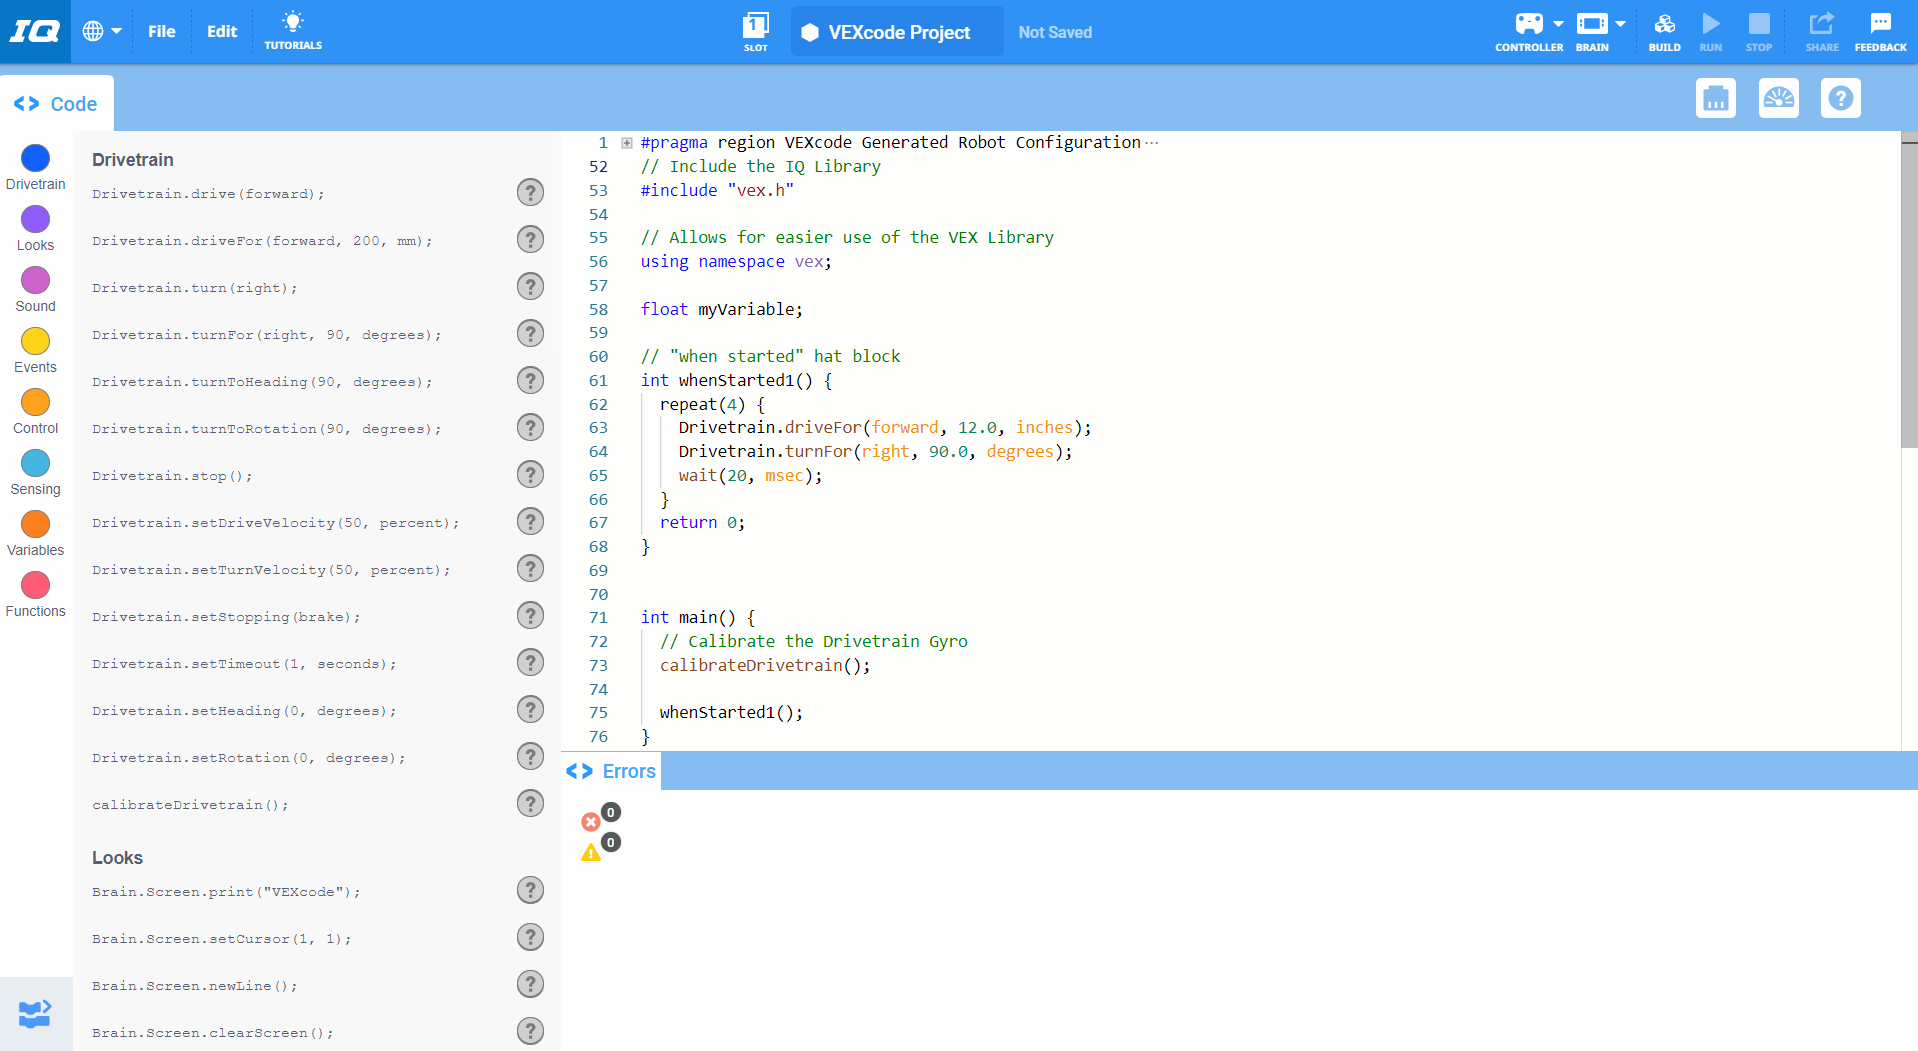Click the yellow warning count icon

591,852
